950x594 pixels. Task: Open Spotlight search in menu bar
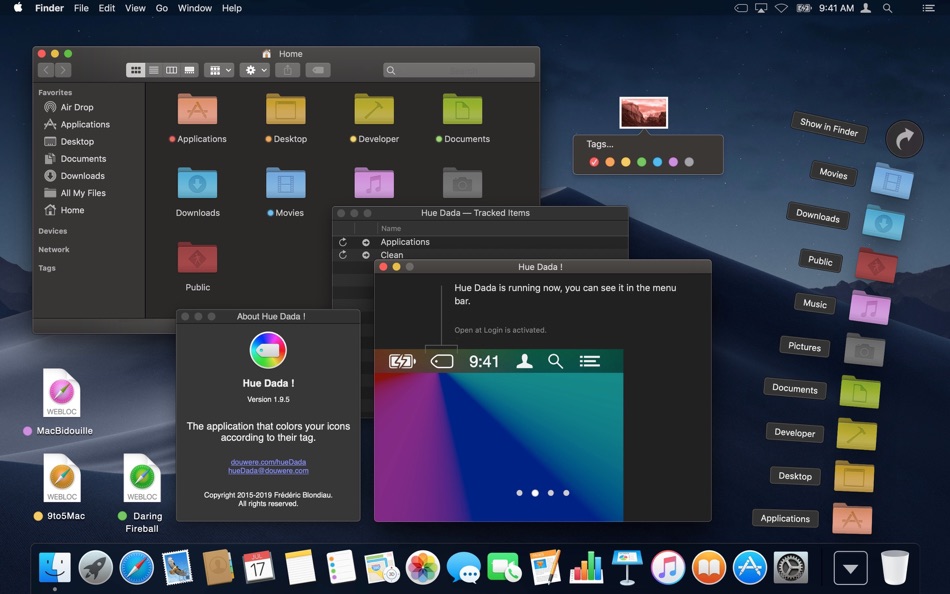point(887,8)
